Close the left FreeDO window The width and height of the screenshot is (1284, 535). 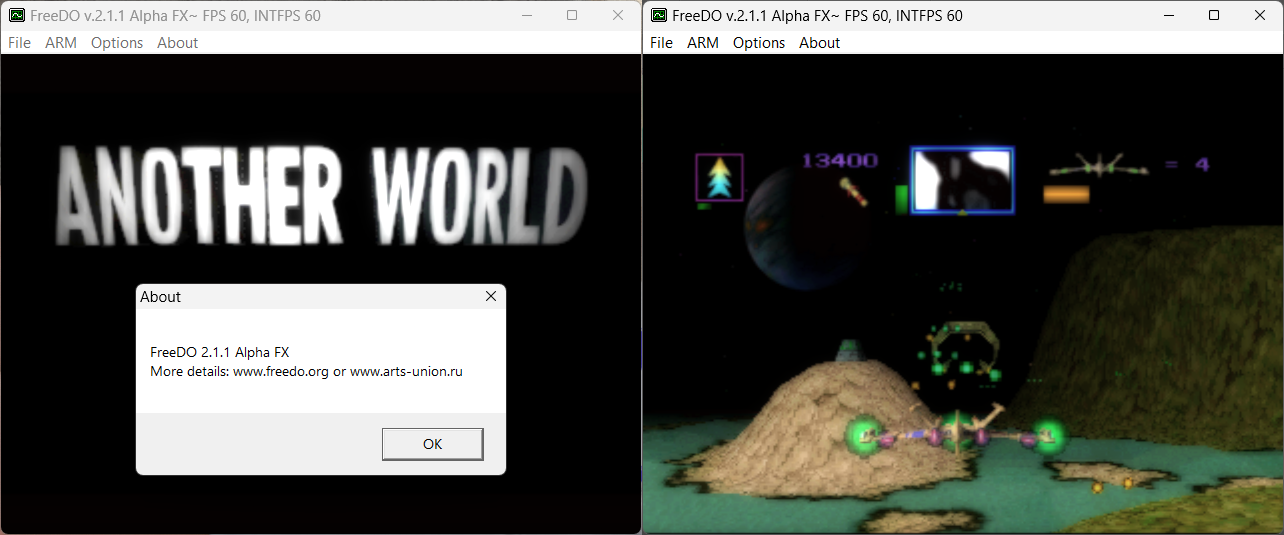point(618,15)
